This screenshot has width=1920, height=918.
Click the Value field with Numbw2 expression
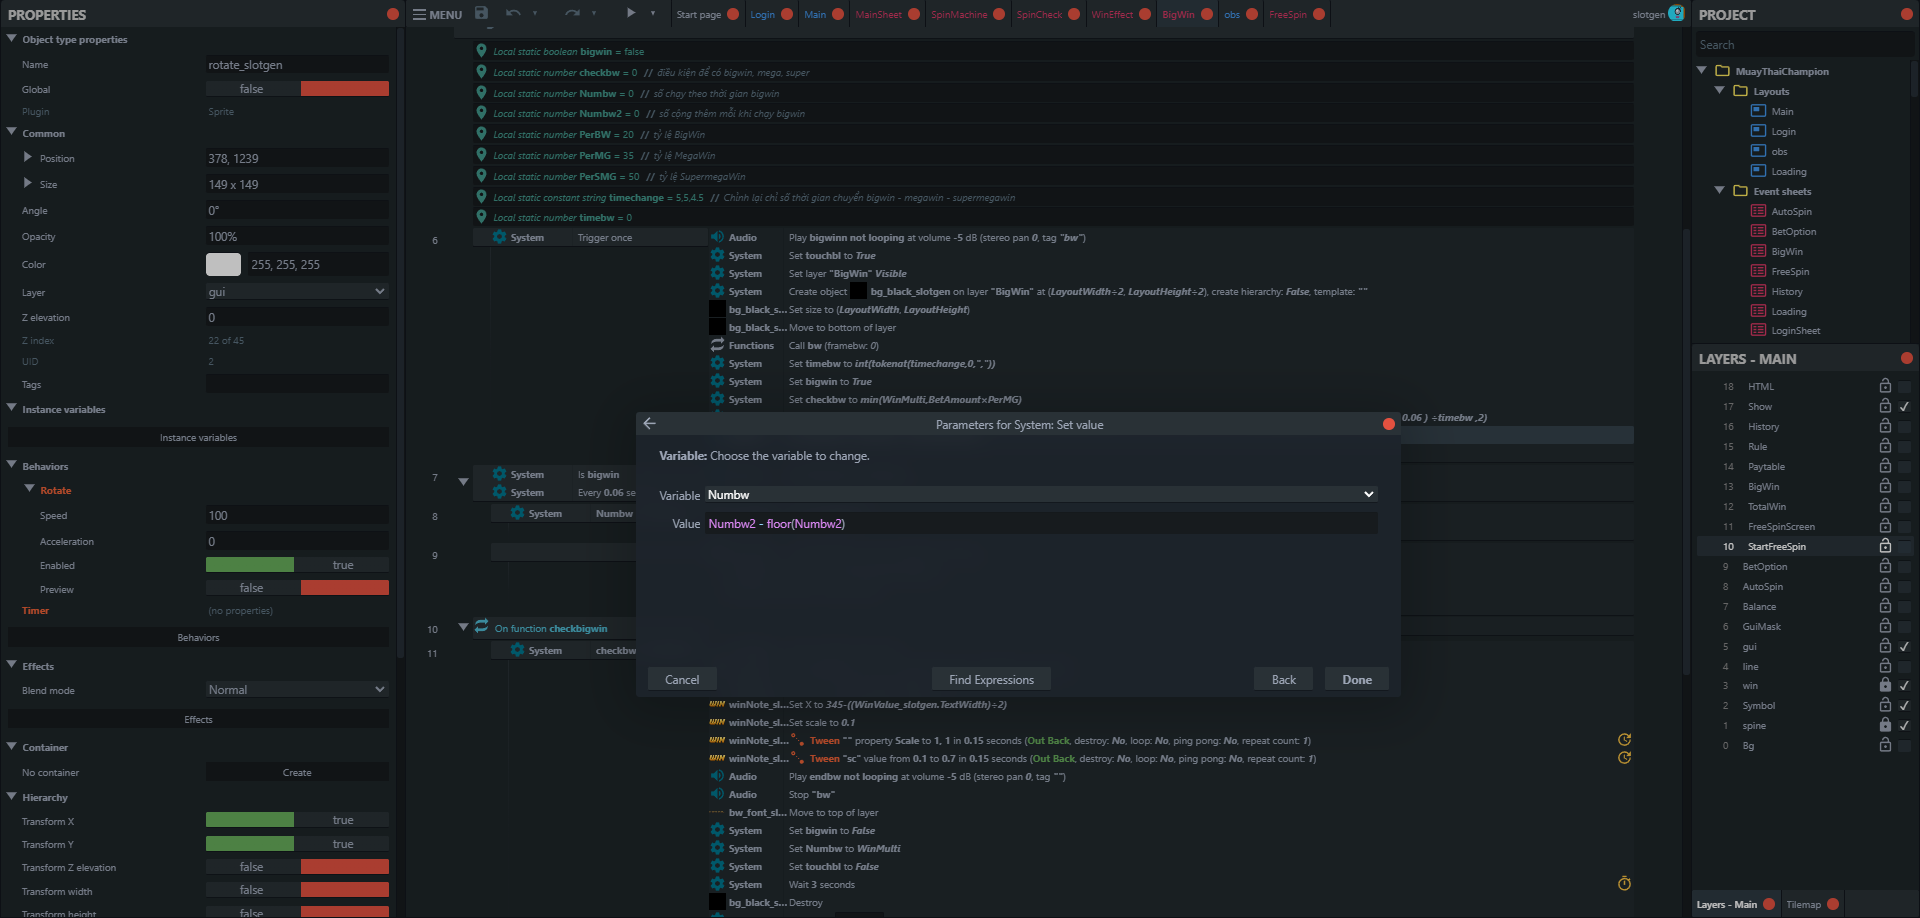pos(1041,523)
